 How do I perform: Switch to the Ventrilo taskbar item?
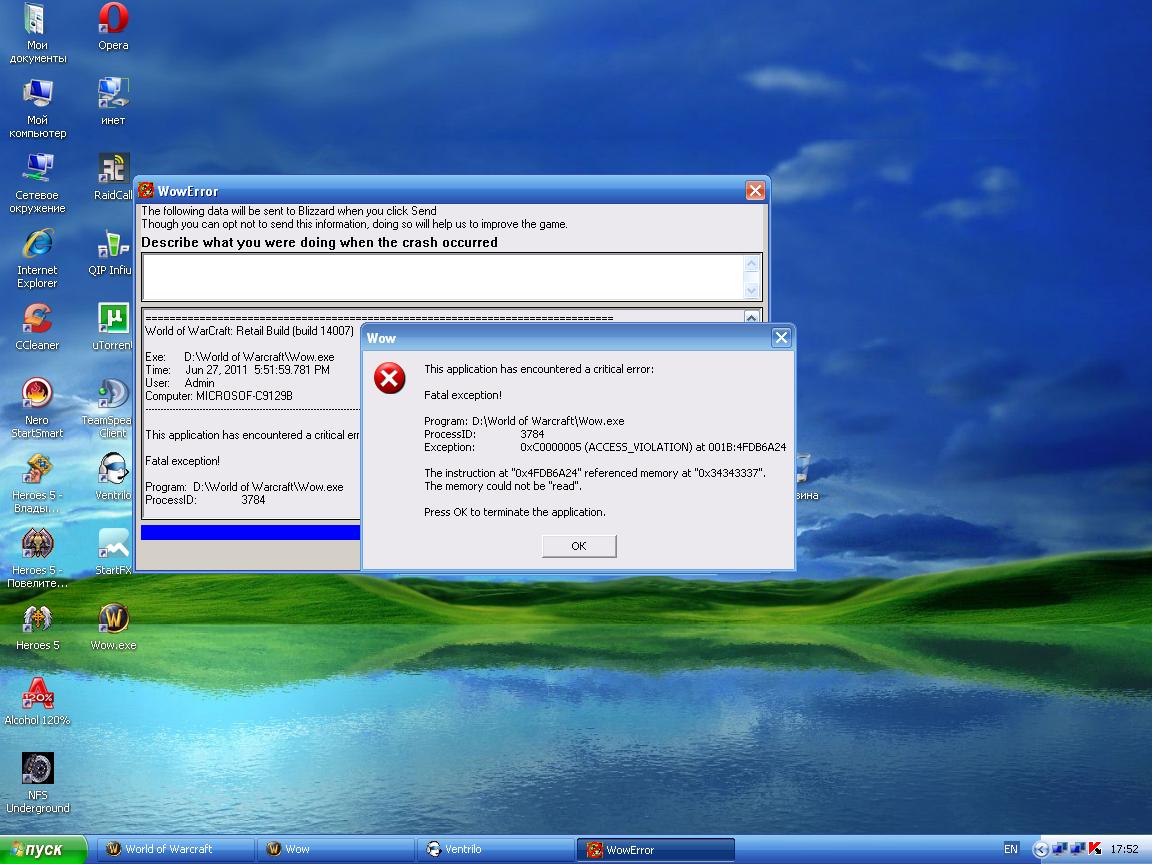495,849
